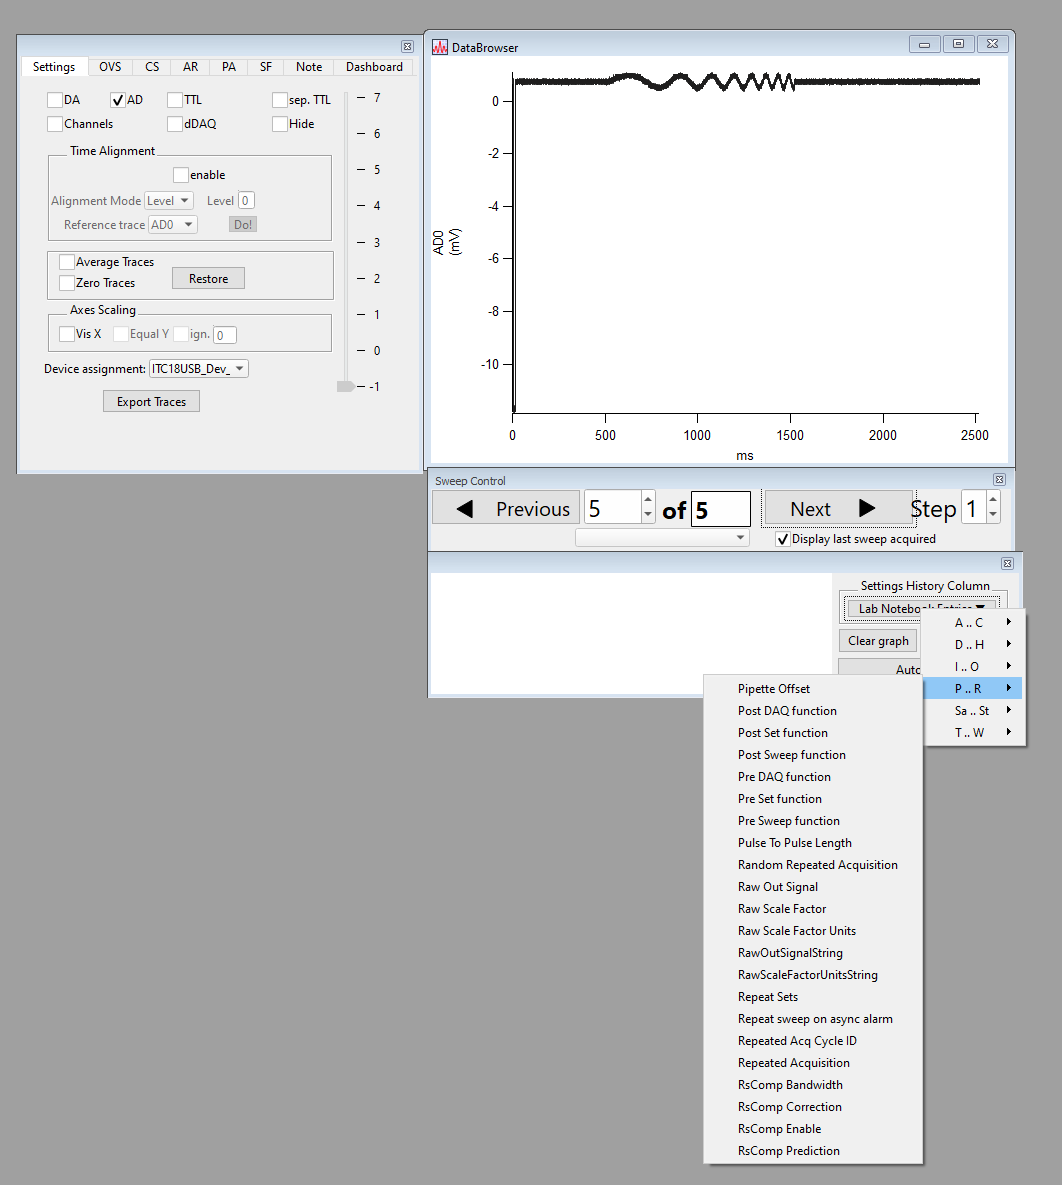Click the DataBrowser window title icon
Screen dimensions: 1062x1185
coord(440,47)
